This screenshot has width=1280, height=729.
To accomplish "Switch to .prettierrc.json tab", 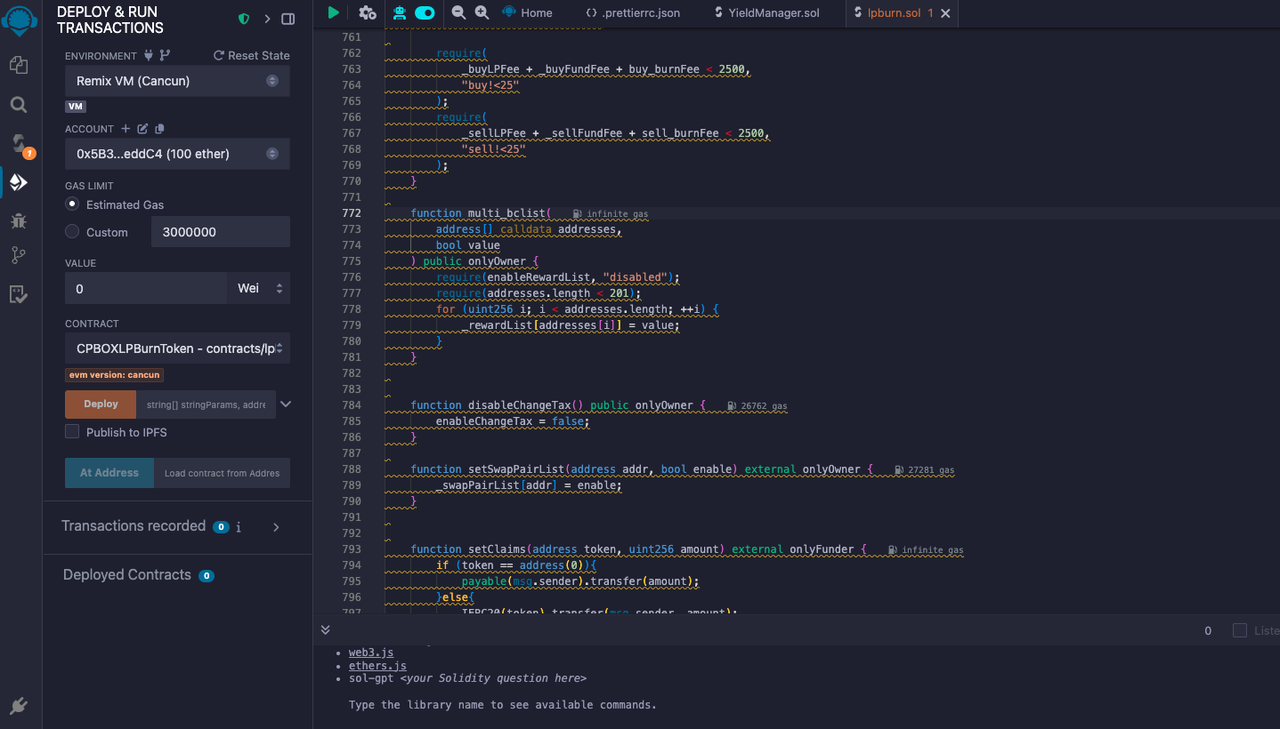I will 632,13.
